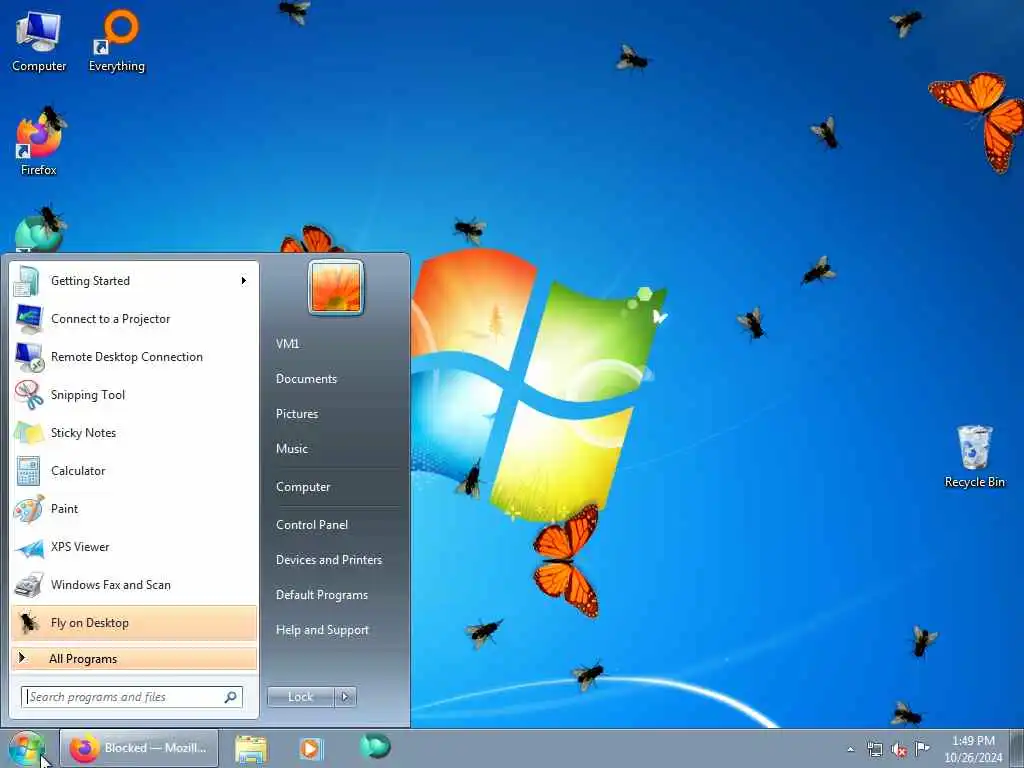Click the user account picture
Screen dimensions: 1024x768
336,287
